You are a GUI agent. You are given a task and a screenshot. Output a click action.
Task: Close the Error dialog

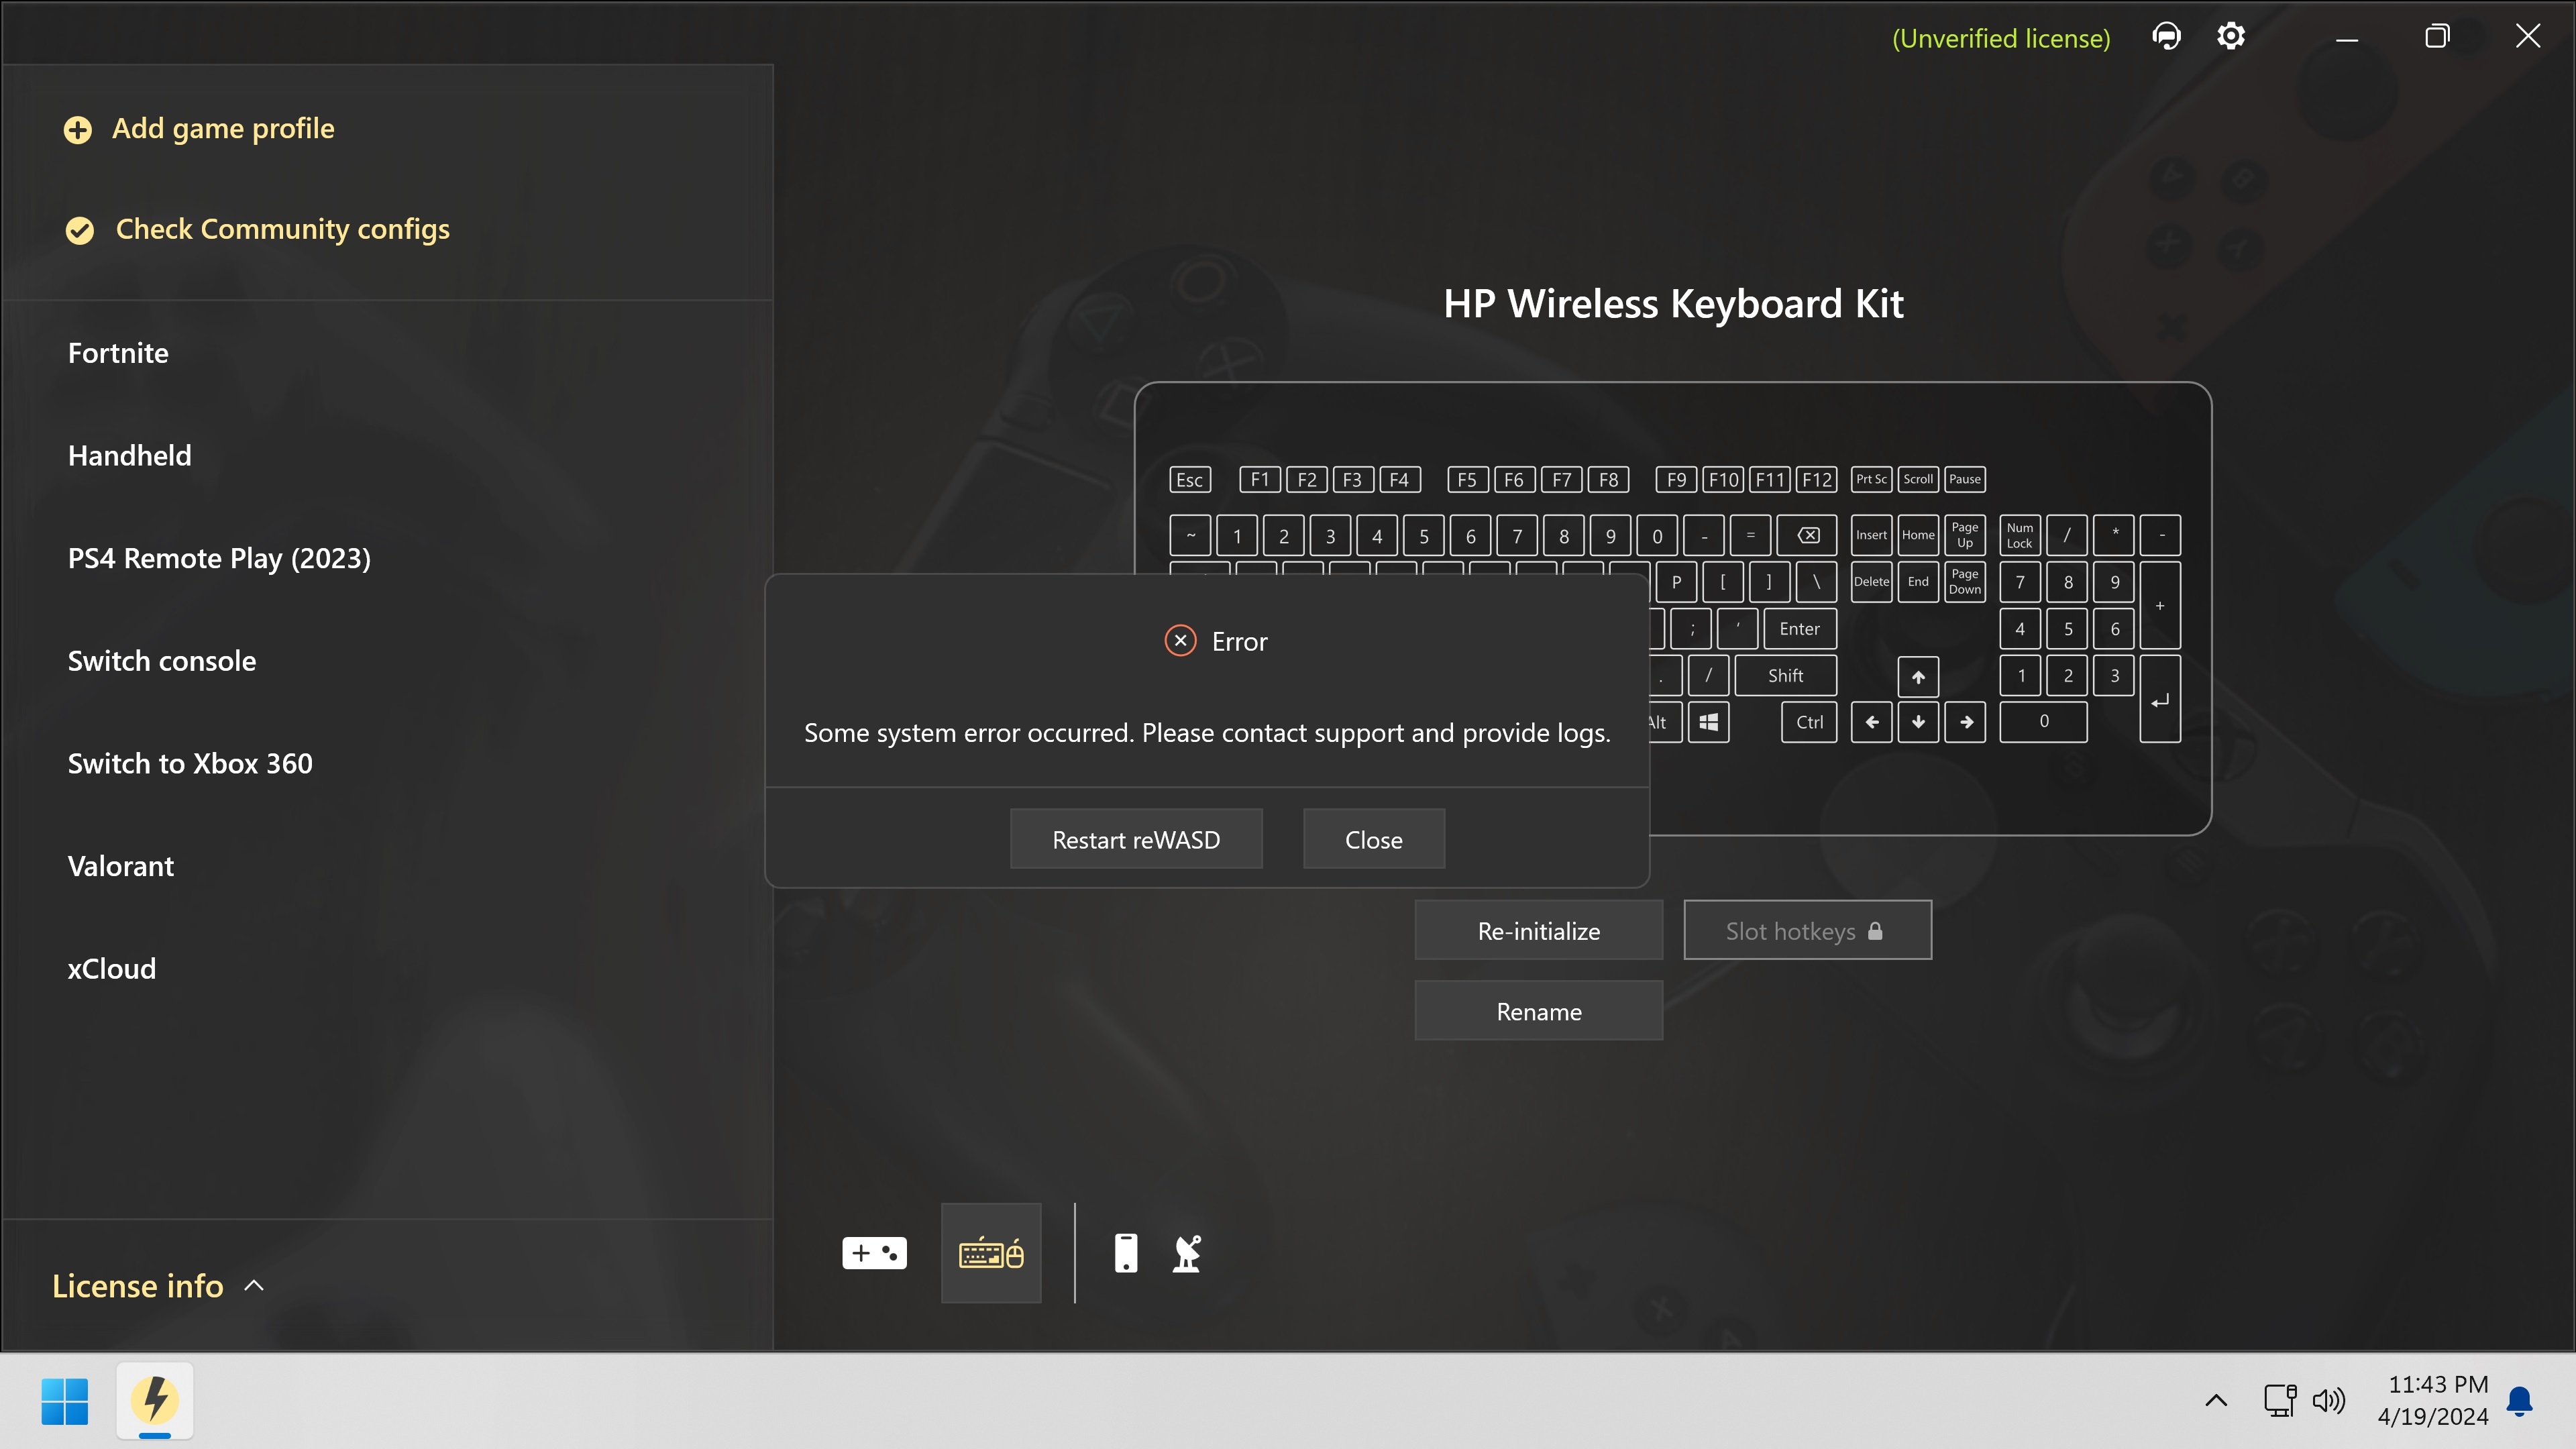click(x=1373, y=839)
